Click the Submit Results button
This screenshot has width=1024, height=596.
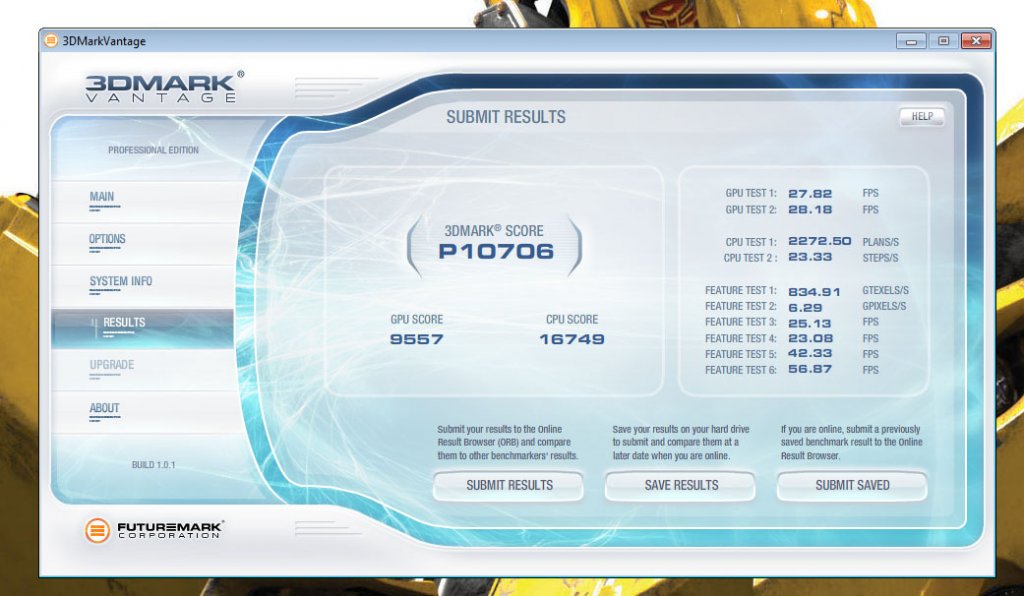point(509,486)
